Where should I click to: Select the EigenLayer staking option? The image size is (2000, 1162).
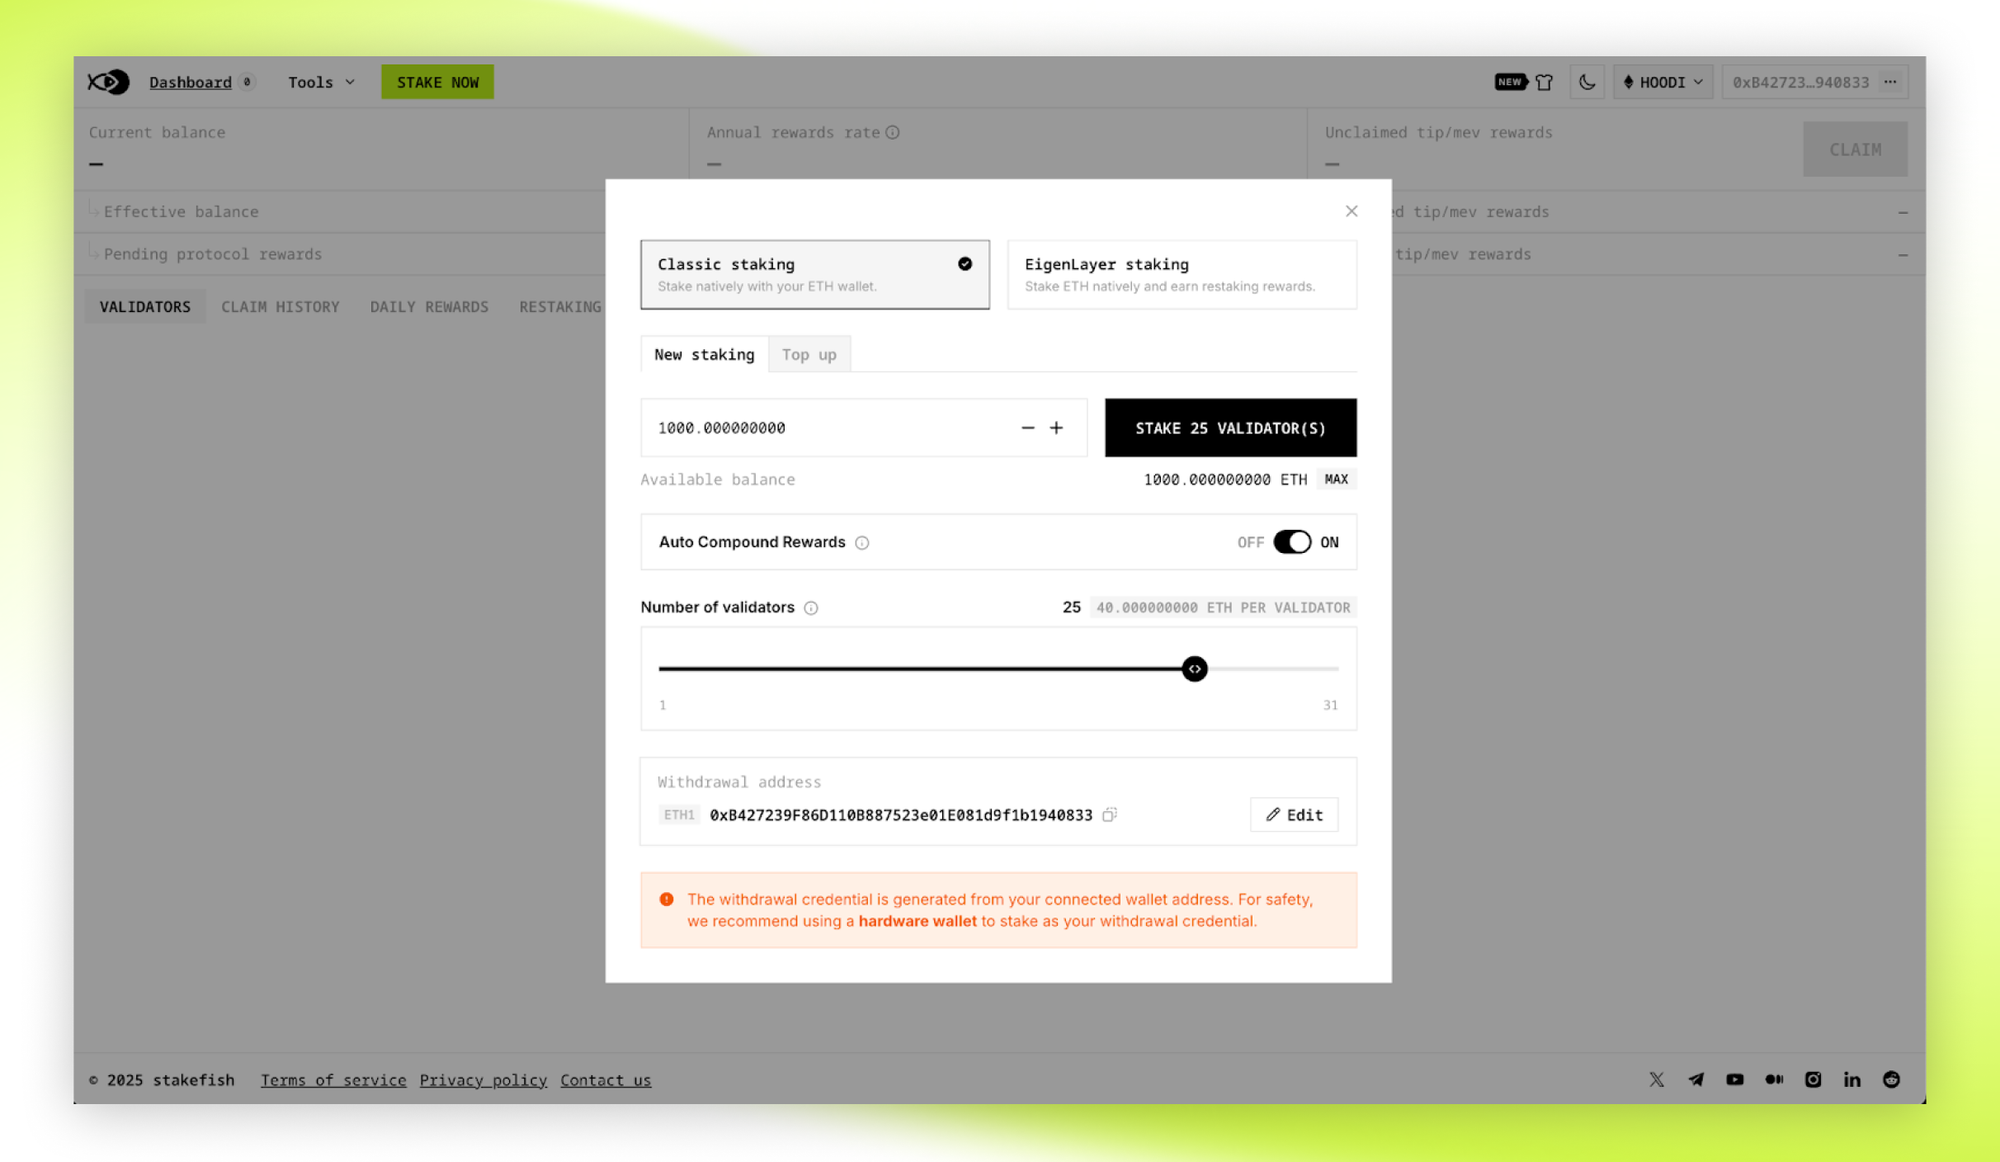pos(1181,274)
